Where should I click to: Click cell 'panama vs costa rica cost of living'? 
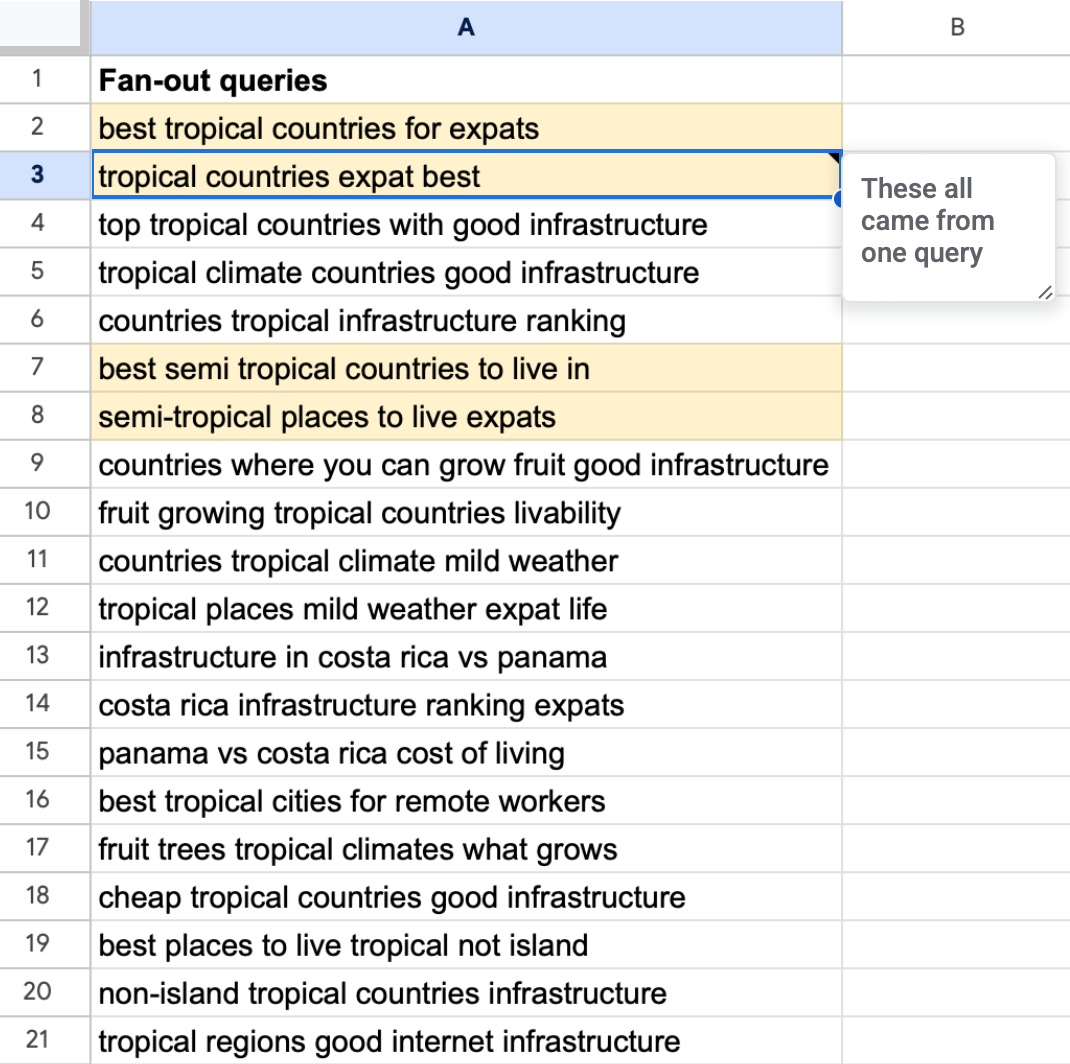(x=466, y=753)
